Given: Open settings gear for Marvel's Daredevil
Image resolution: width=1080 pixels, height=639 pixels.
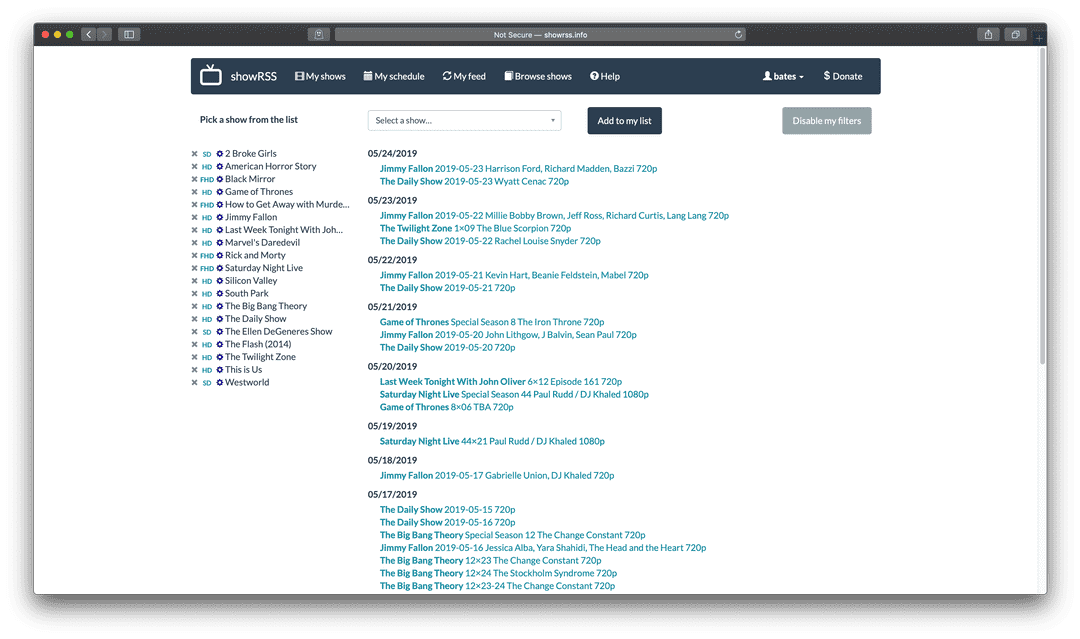Looking at the screenshot, I should [220, 243].
